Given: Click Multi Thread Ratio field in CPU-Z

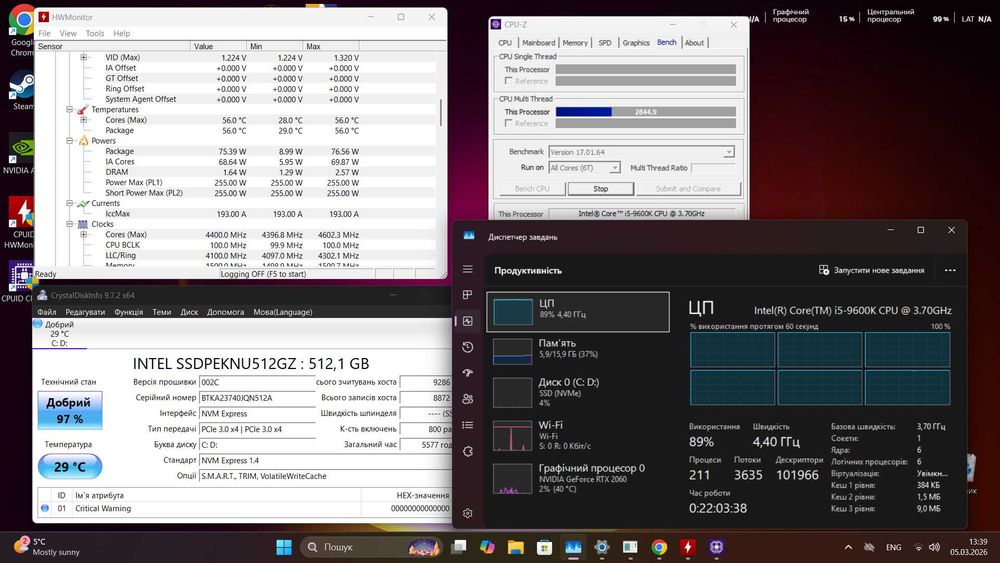Looking at the screenshot, I should [x=713, y=168].
